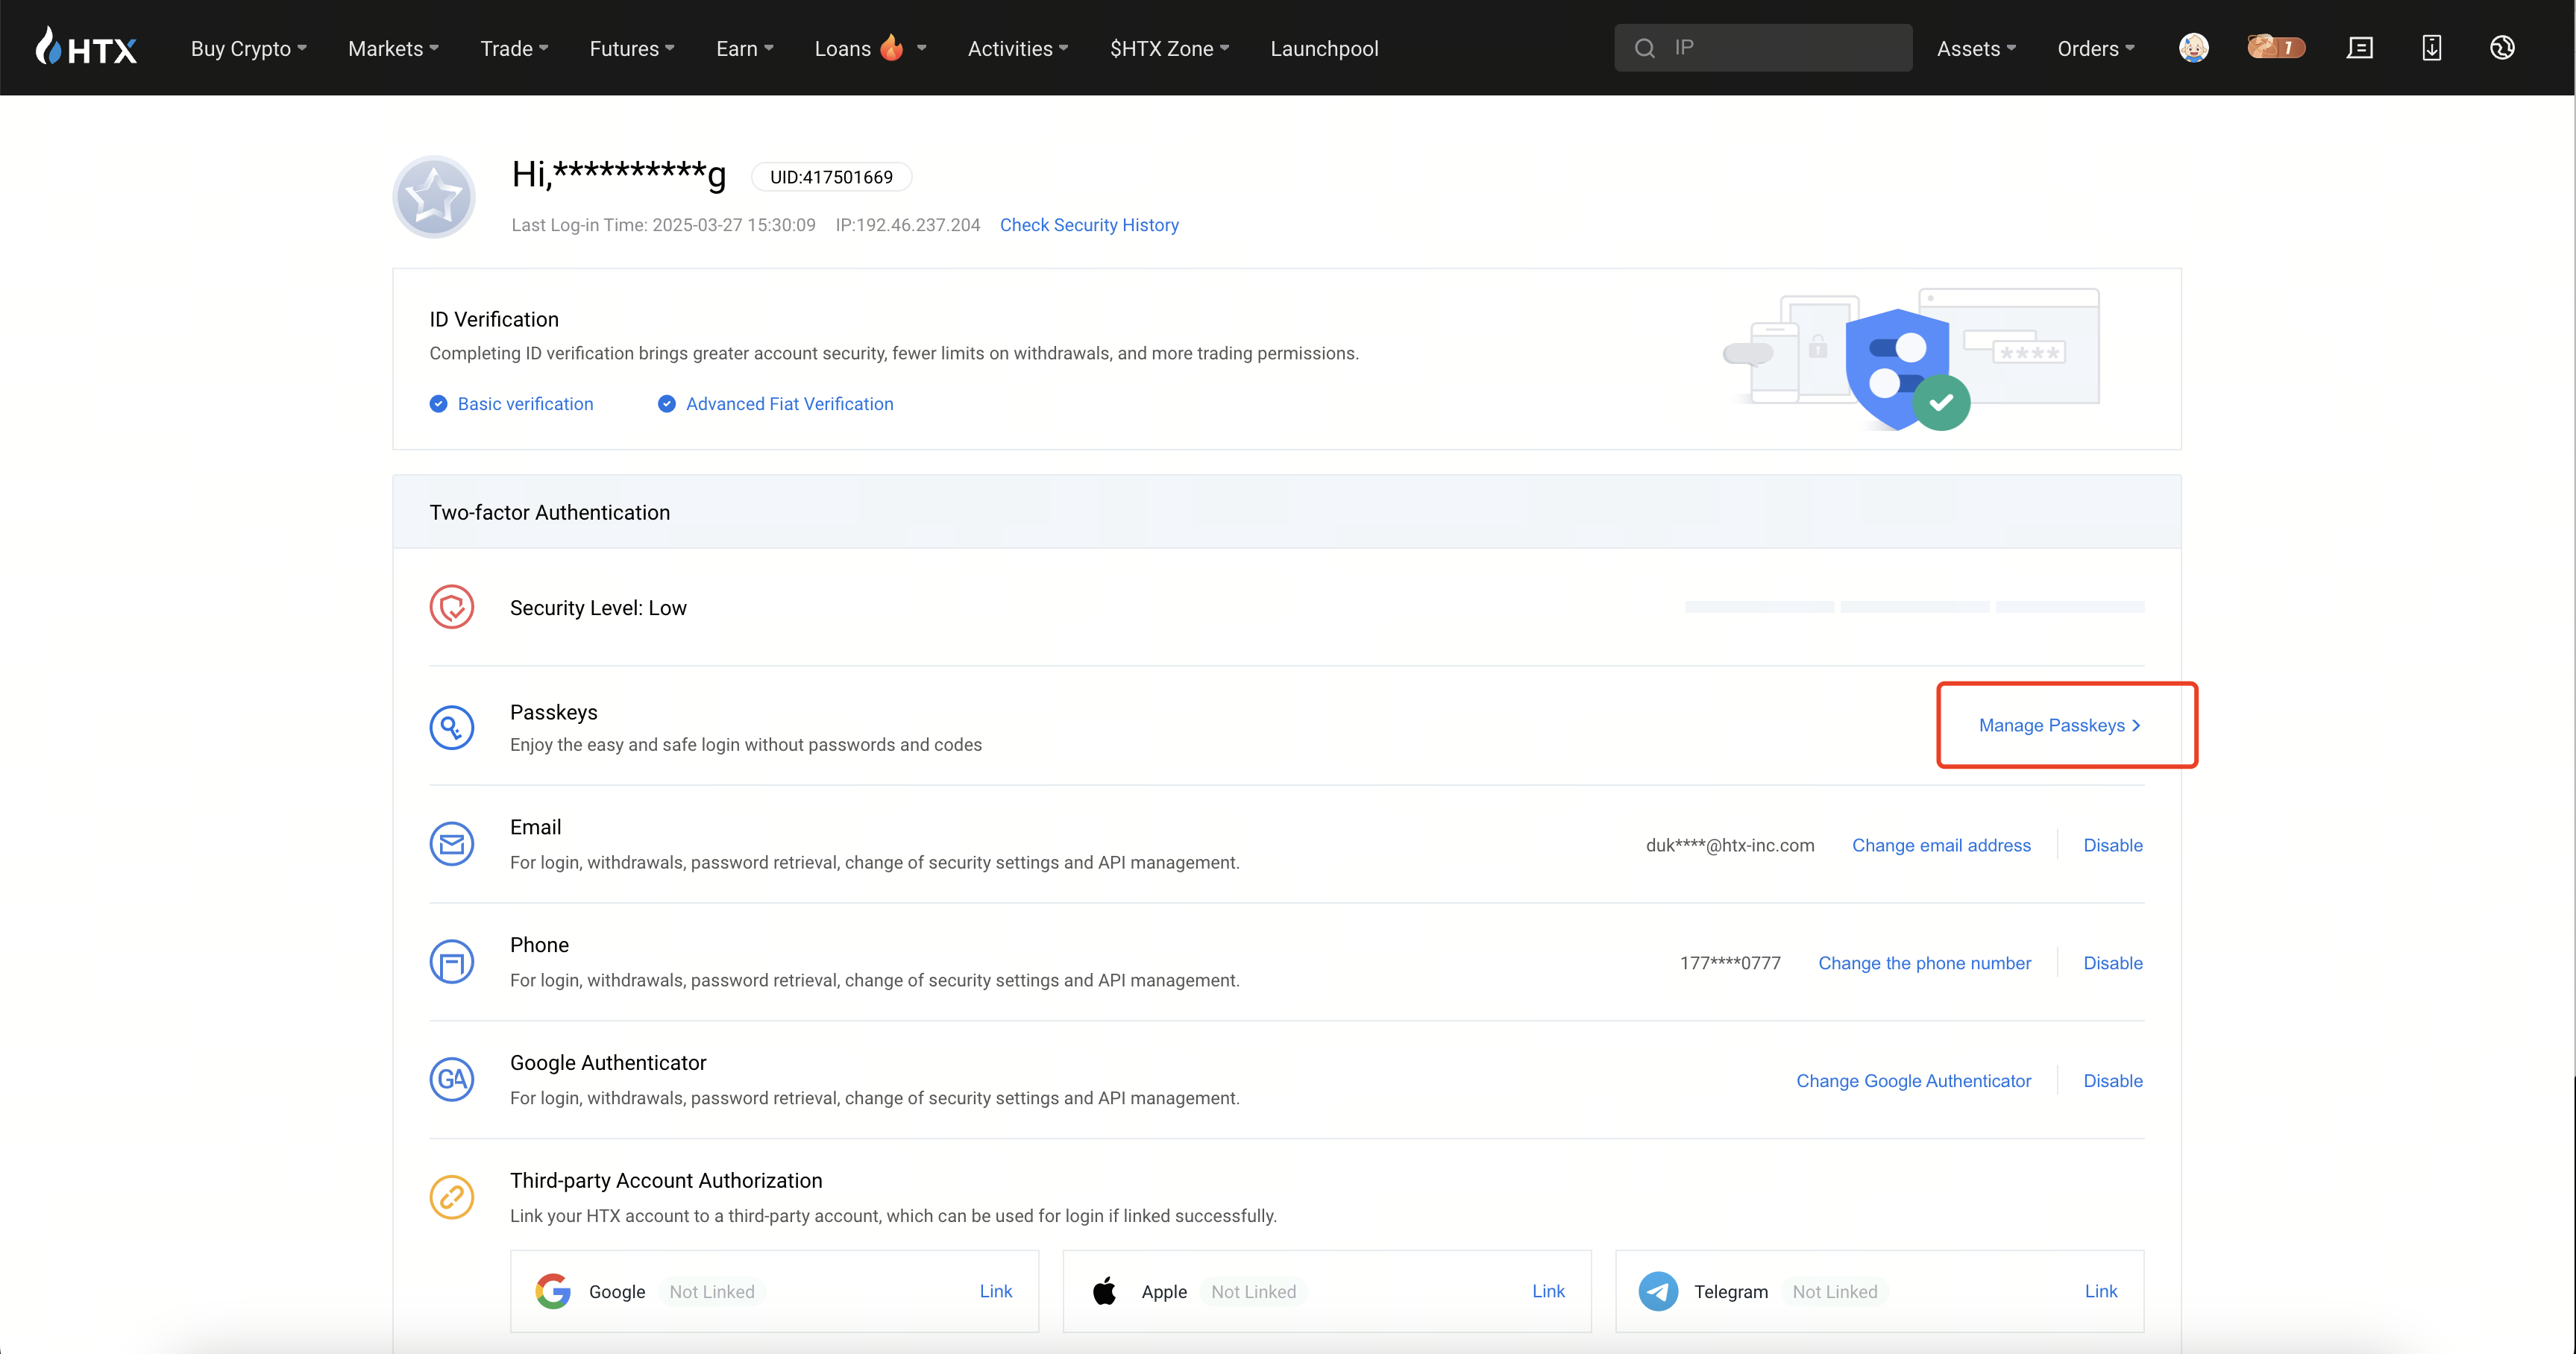
Task: Click the Google Authenticator GA icon
Action: pos(451,1079)
